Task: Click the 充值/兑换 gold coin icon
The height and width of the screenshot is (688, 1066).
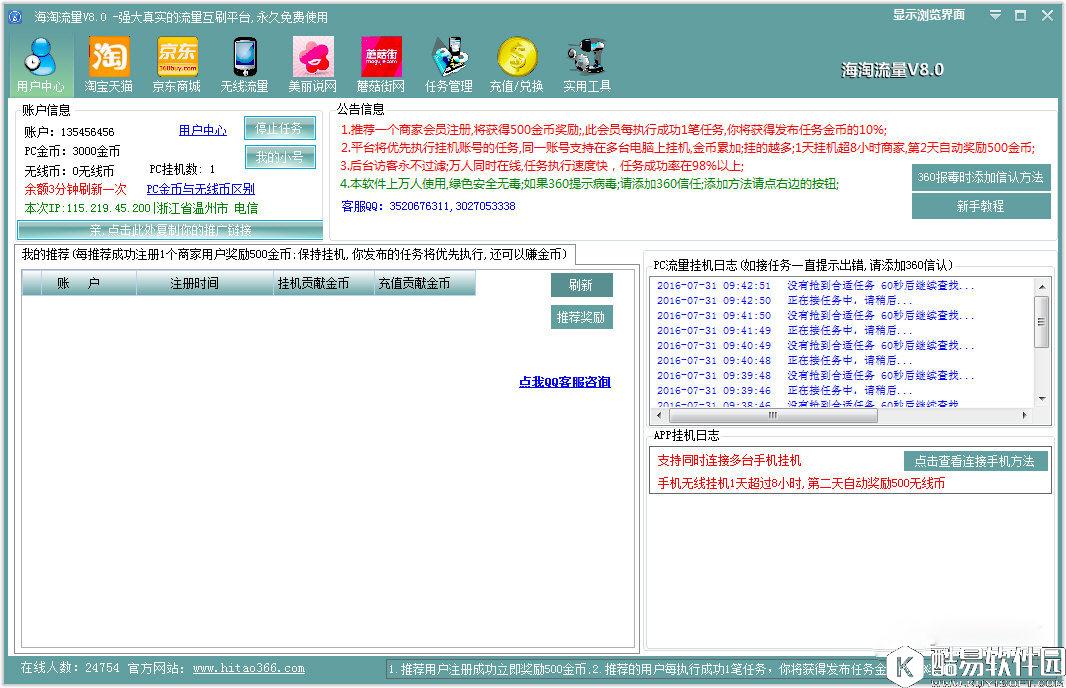Action: (x=516, y=63)
